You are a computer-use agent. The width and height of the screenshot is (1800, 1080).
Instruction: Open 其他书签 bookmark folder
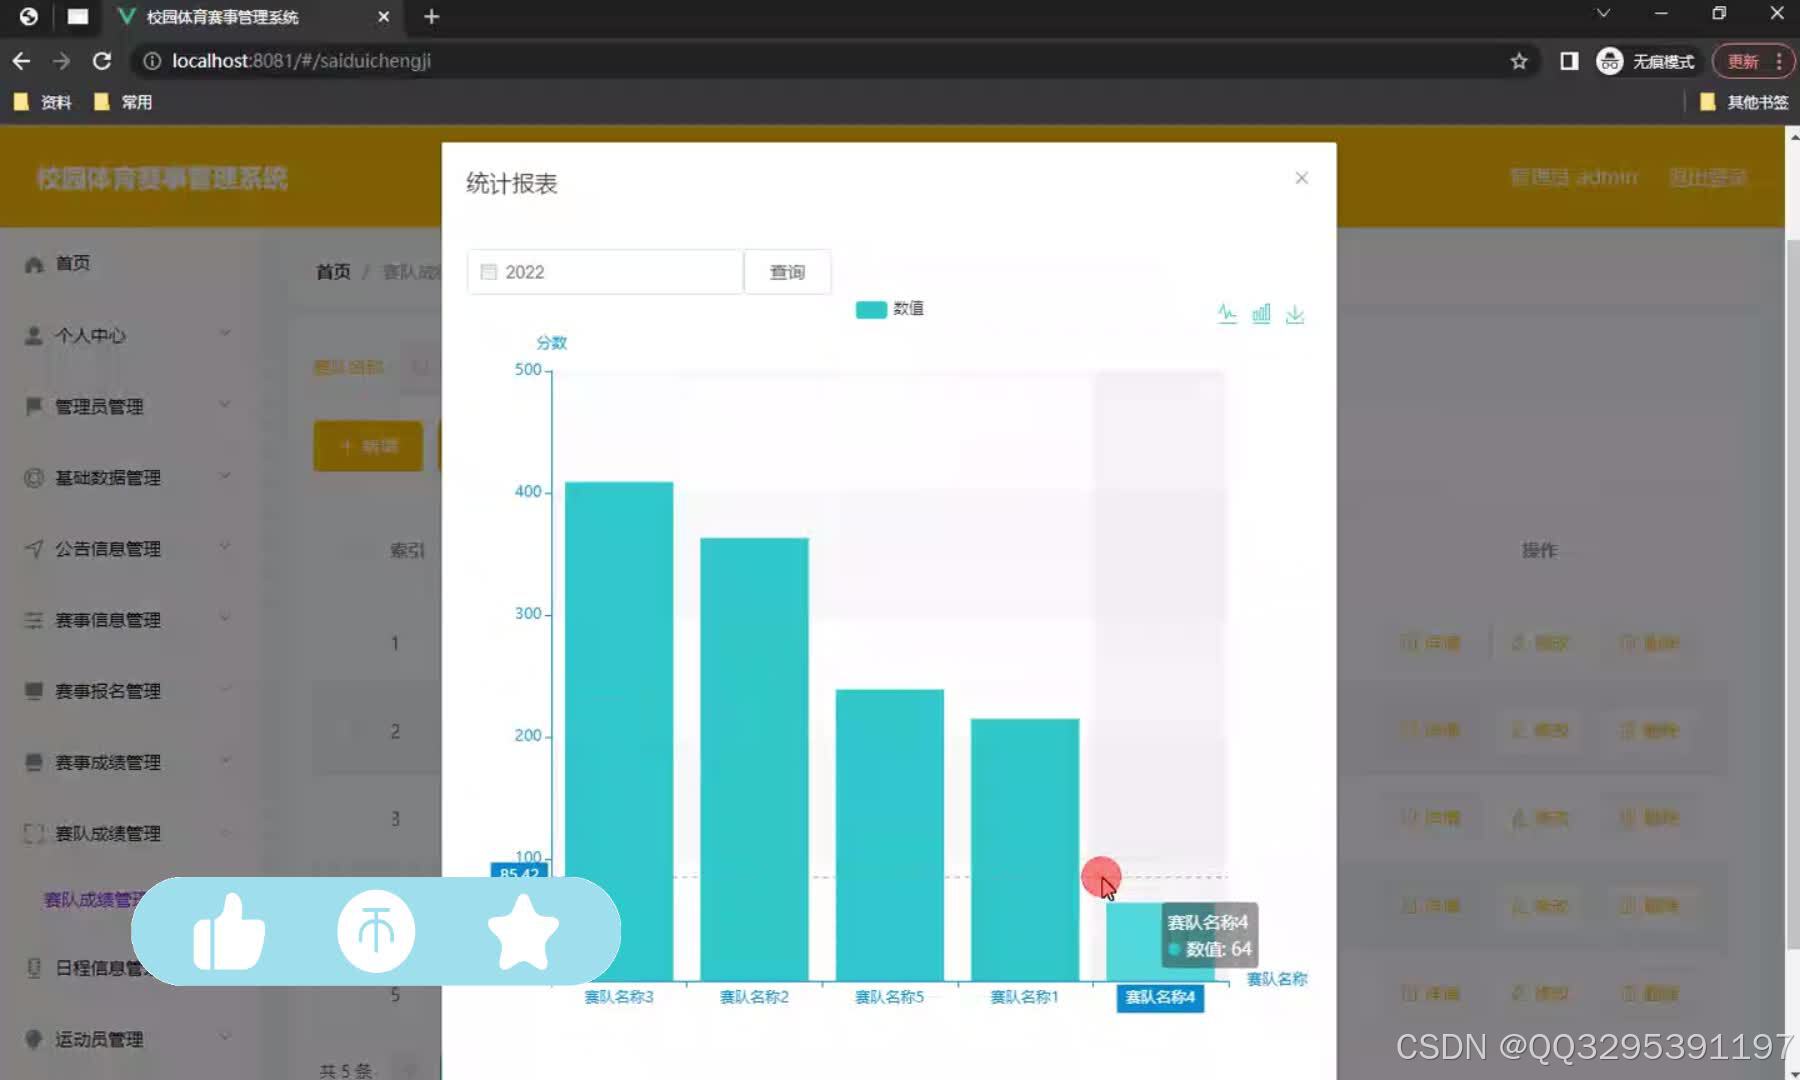[1745, 102]
